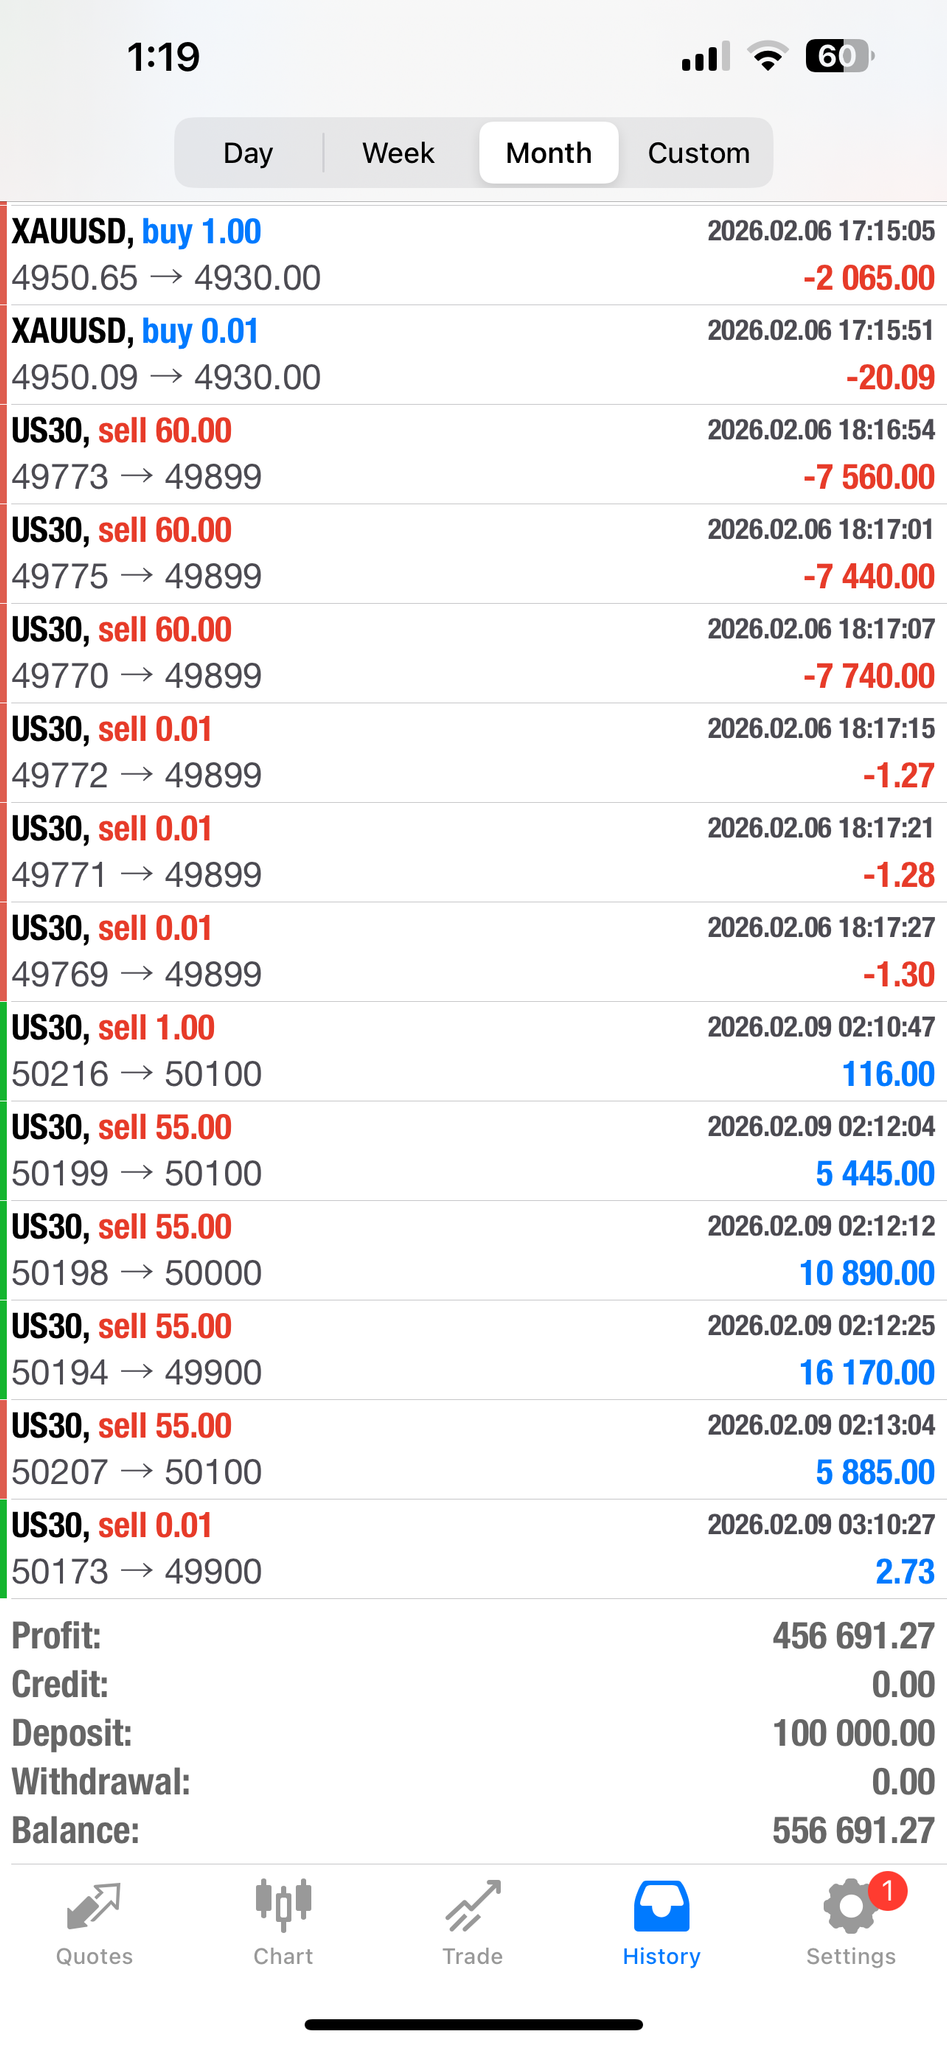Viewport: 947px width, 2048px height.
Task: Tap the US30 trade with 16 170.00 profit
Action: tap(473, 1350)
